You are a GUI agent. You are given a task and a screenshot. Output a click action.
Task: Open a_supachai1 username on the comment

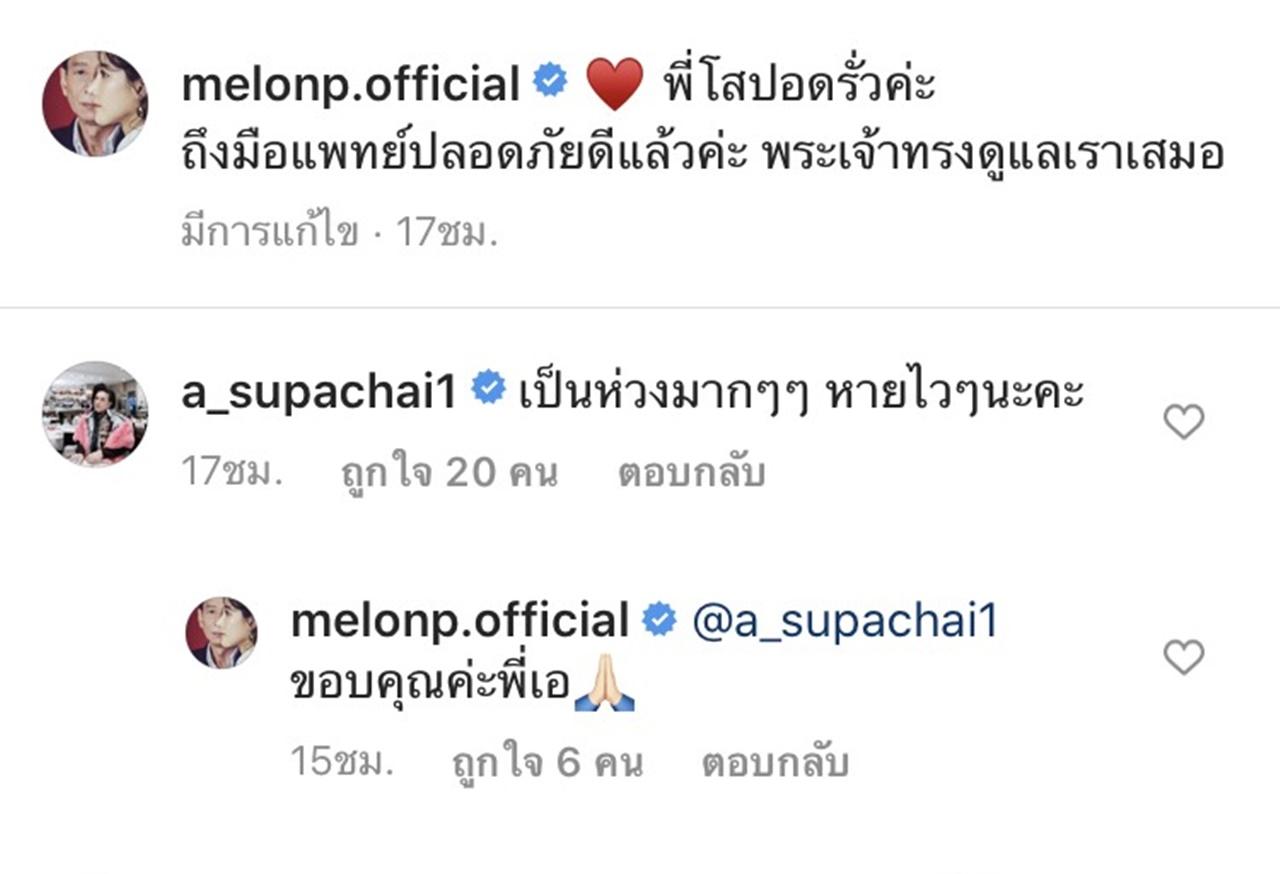tap(318, 390)
